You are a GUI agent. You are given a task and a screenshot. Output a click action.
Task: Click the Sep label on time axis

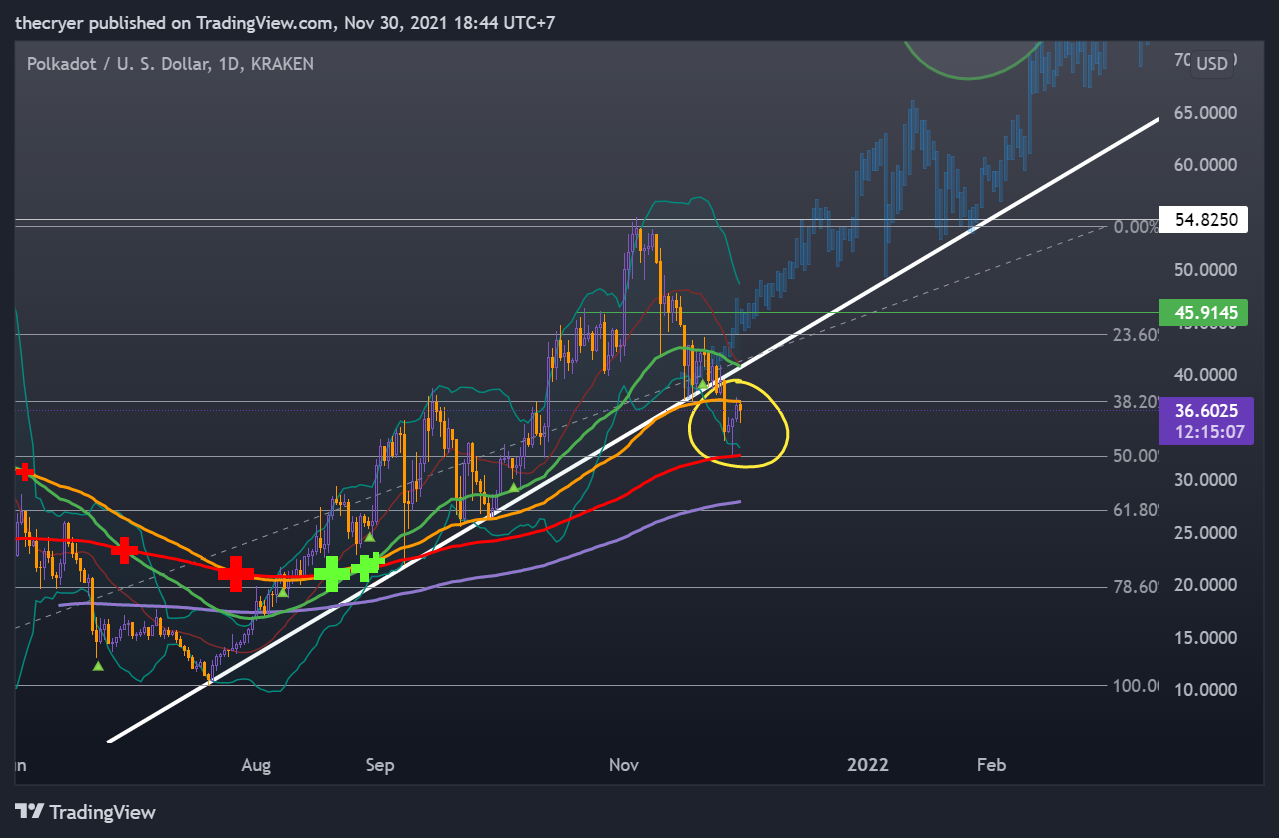tap(380, 765)
